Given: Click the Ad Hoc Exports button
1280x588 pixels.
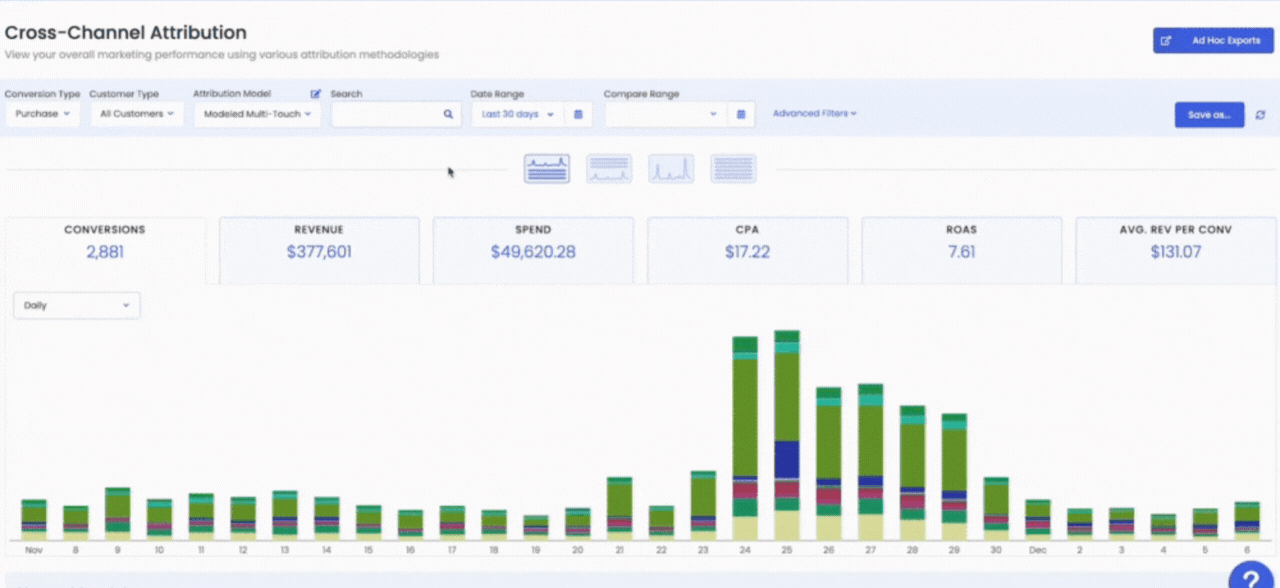Looking at the screenshot, I should click(1213, 41).
